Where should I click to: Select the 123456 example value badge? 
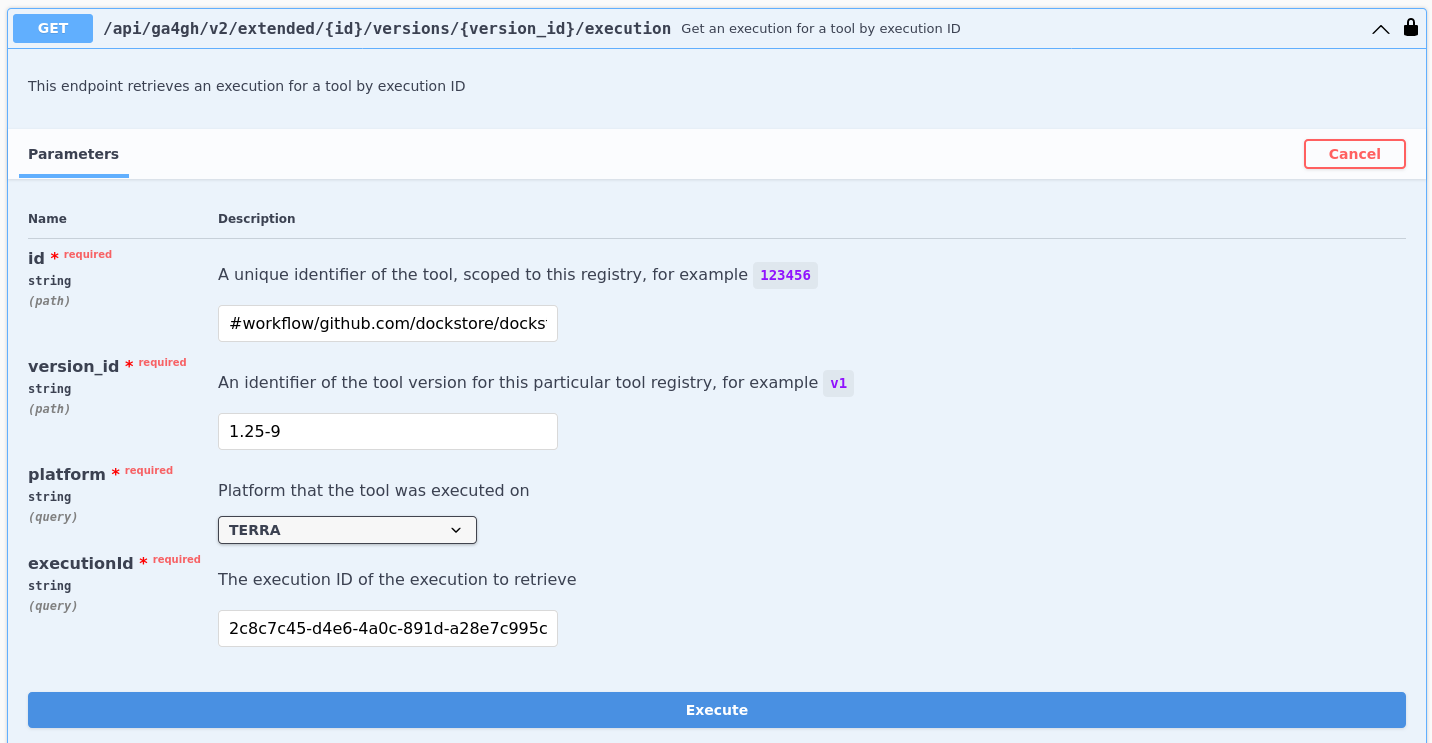785,275
